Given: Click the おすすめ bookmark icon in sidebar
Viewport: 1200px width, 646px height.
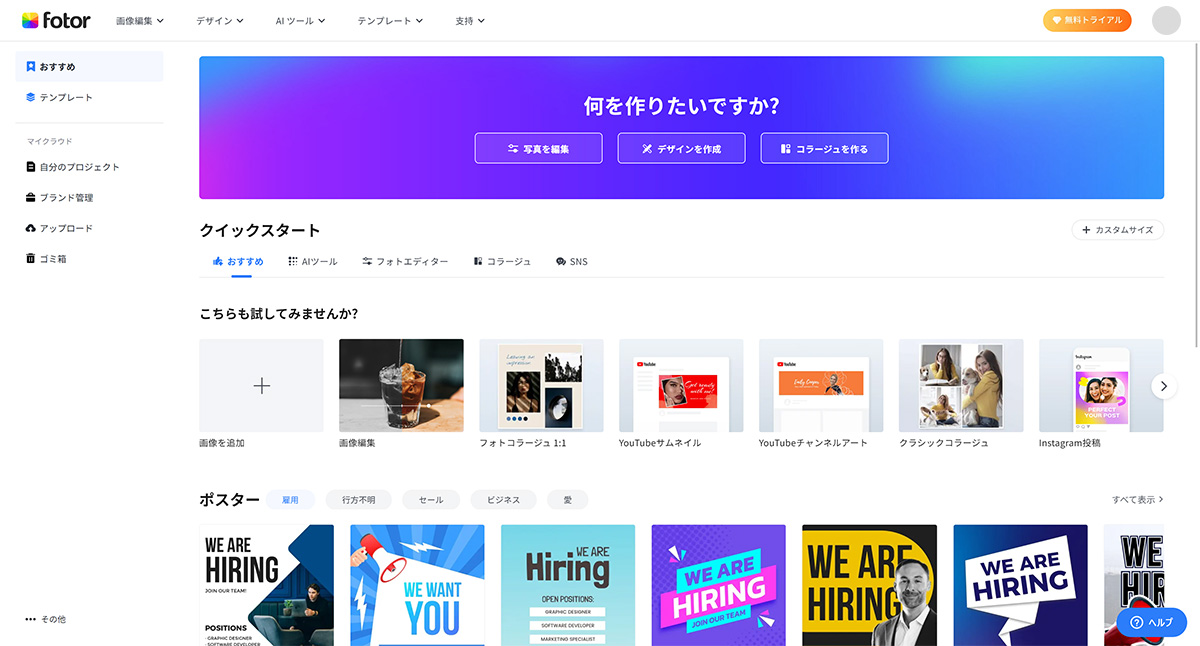Looking at the screenshot, I should 31,67.
